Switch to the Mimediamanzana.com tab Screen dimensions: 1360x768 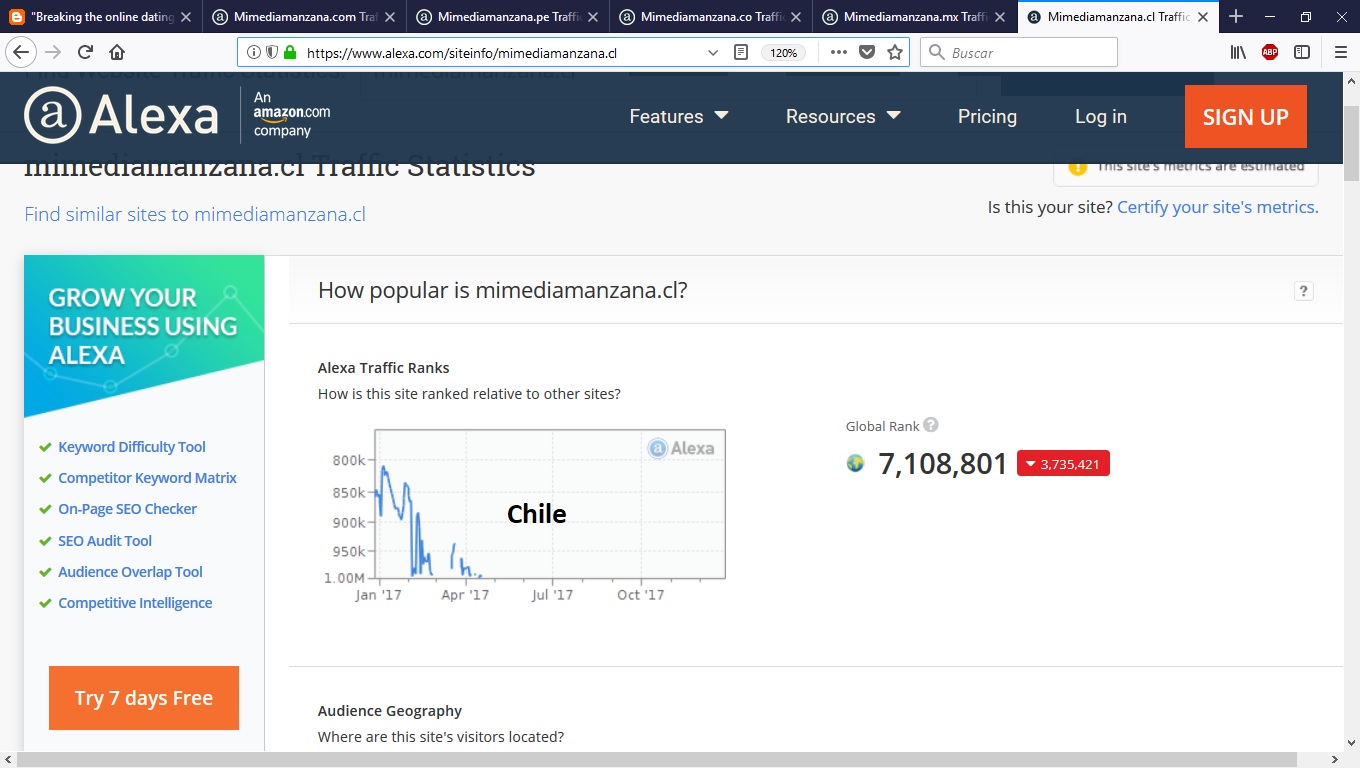point(304,17)
